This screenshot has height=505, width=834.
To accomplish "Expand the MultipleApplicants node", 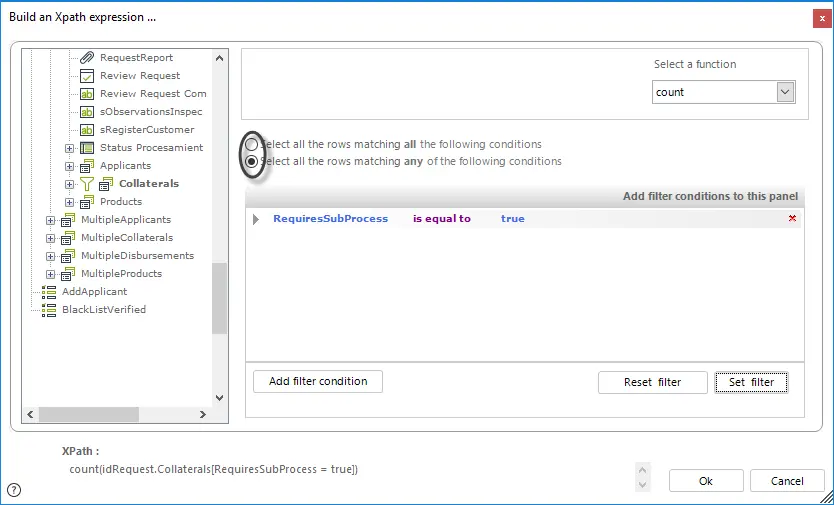I will click(x=50, y=220).
